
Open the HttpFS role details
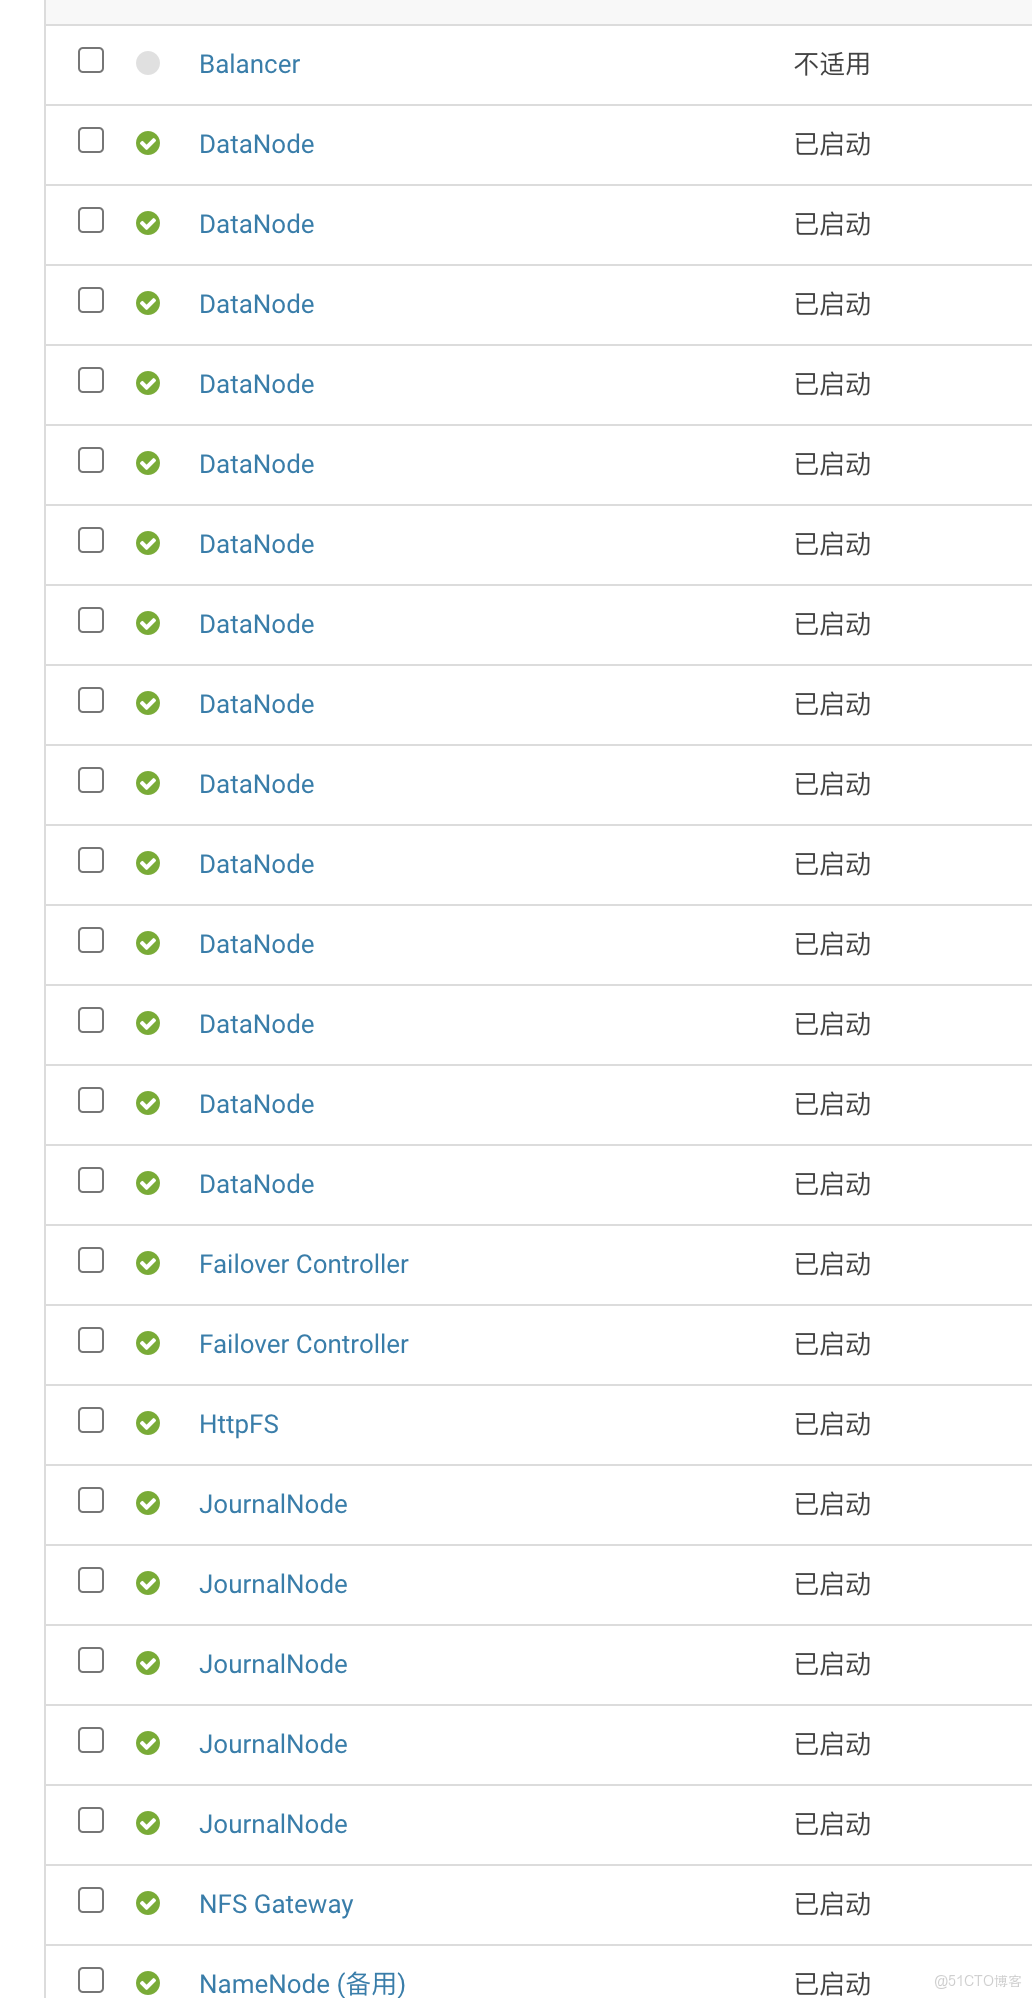(x=239, y=1423)
